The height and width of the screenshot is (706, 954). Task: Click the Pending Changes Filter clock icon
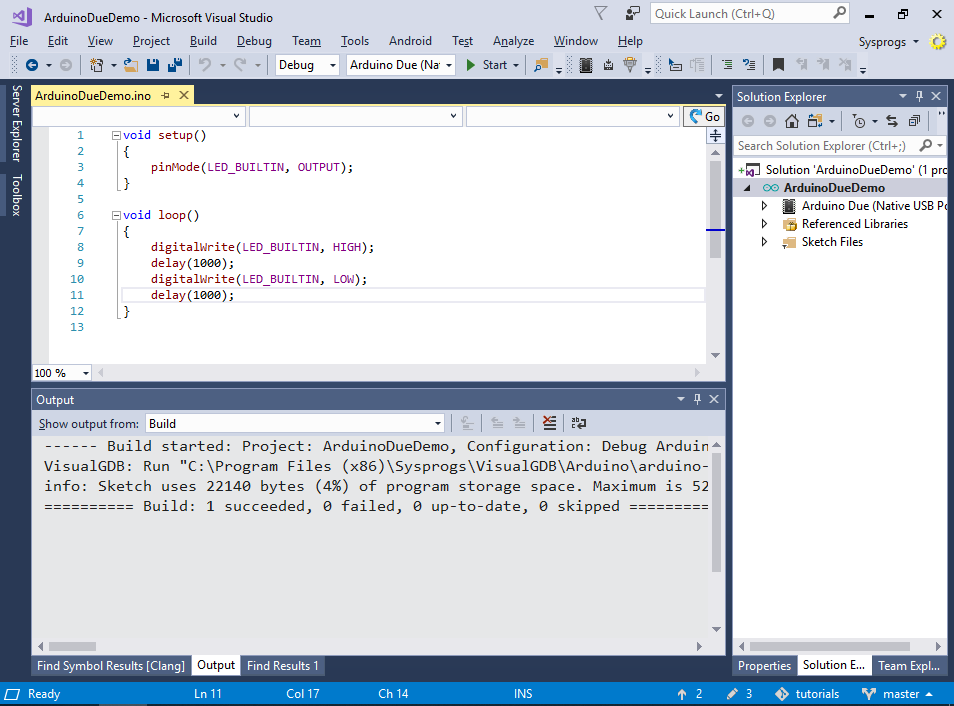pos(858,121)
